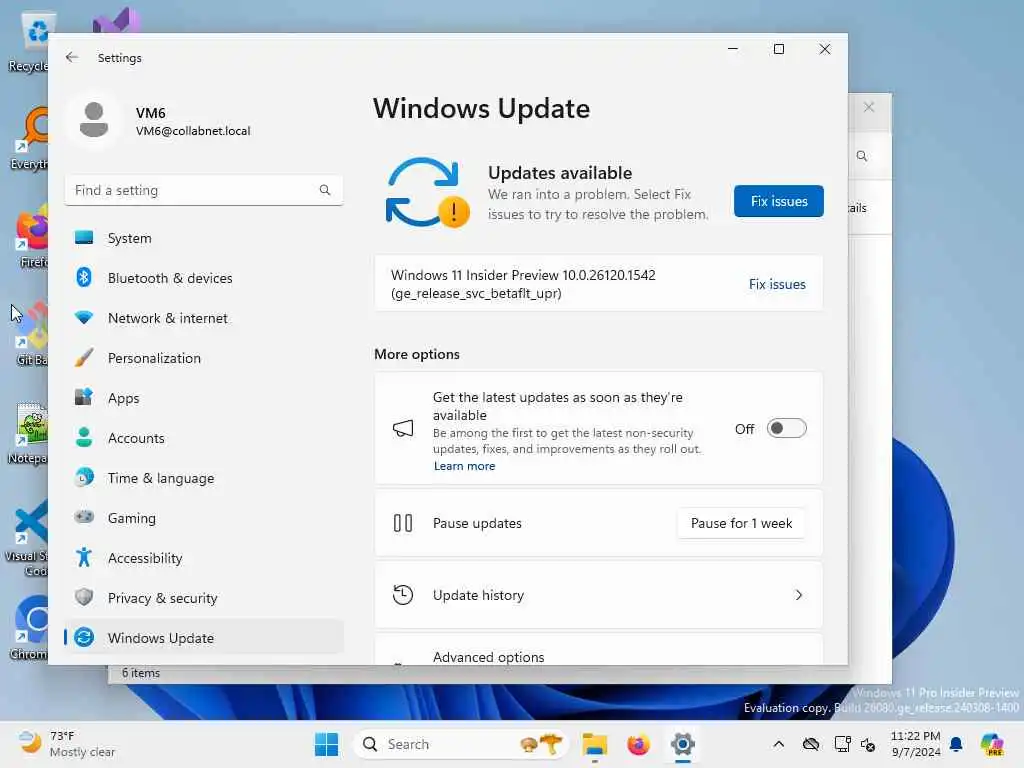Open the notification bell in taskbar
The image size is (1024, 768).
[956, 744]
